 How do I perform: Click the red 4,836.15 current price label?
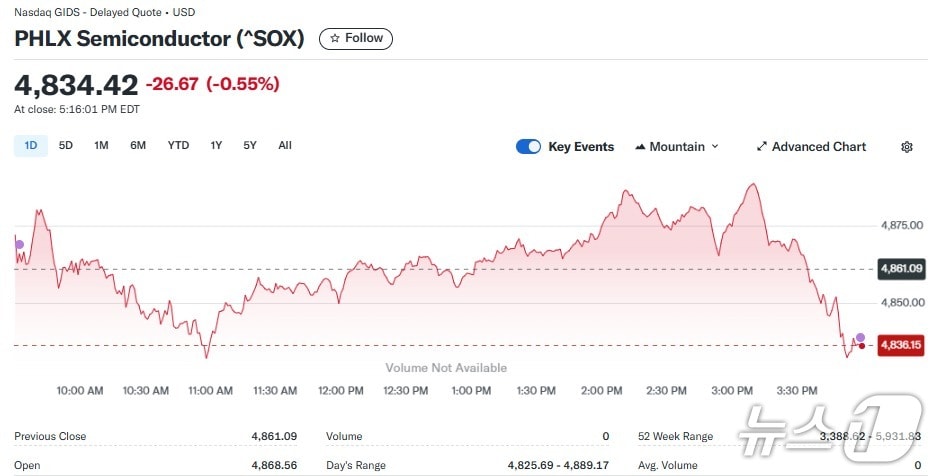tap(900, 345)
